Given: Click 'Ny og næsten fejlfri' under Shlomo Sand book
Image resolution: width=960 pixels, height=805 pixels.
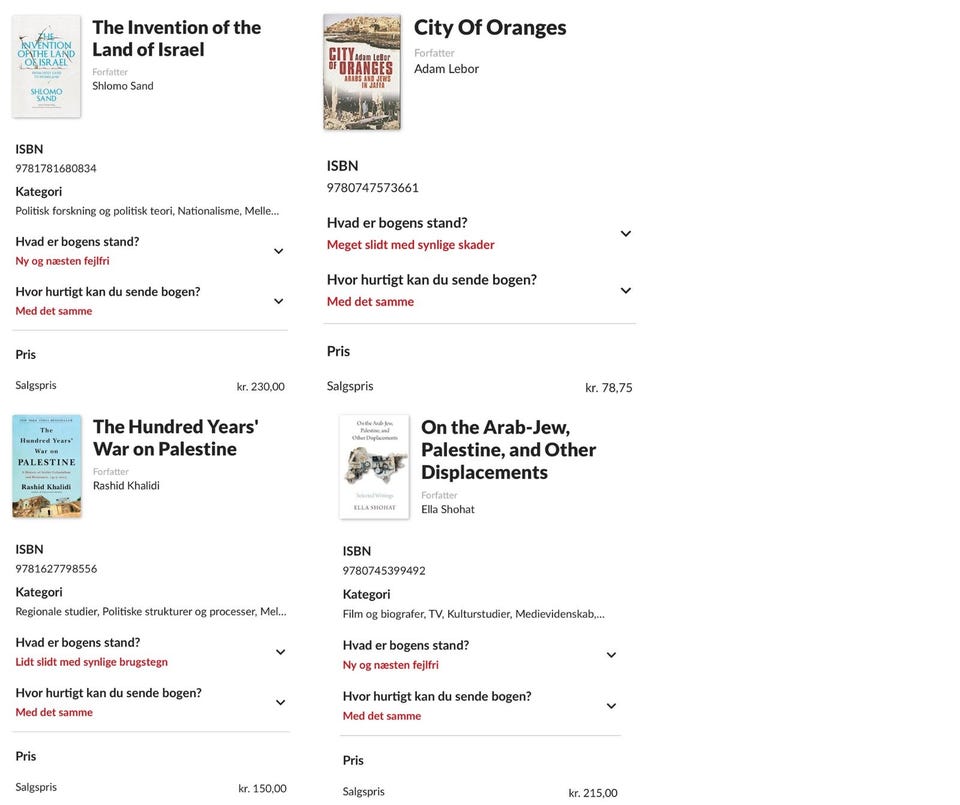Looking at the screenshot, I should click(62, 261).
